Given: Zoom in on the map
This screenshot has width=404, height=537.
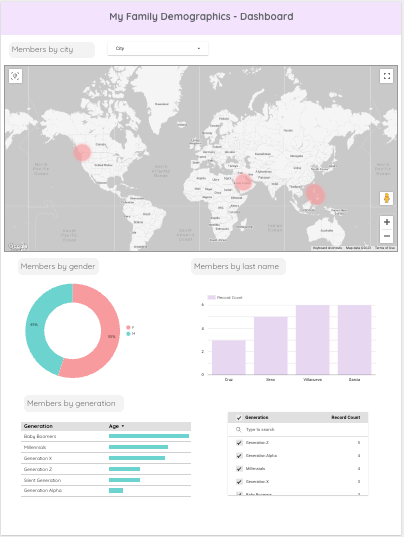Looking at the screenshot, I should click(x=387, y=222).
